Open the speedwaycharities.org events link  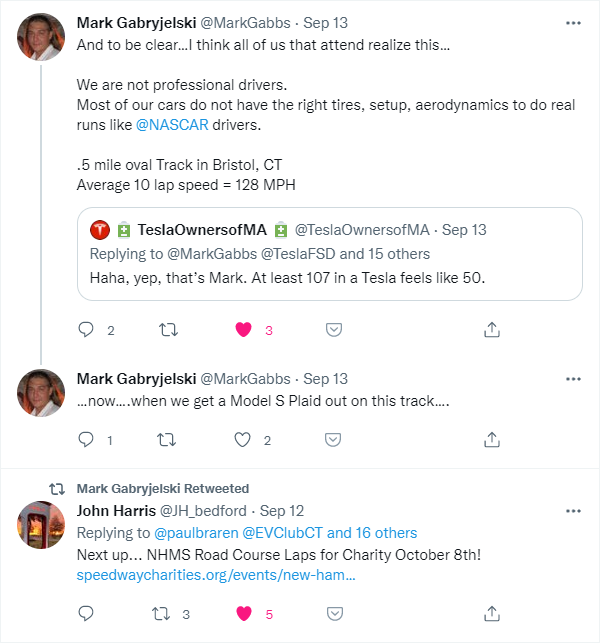click(216, 575)
